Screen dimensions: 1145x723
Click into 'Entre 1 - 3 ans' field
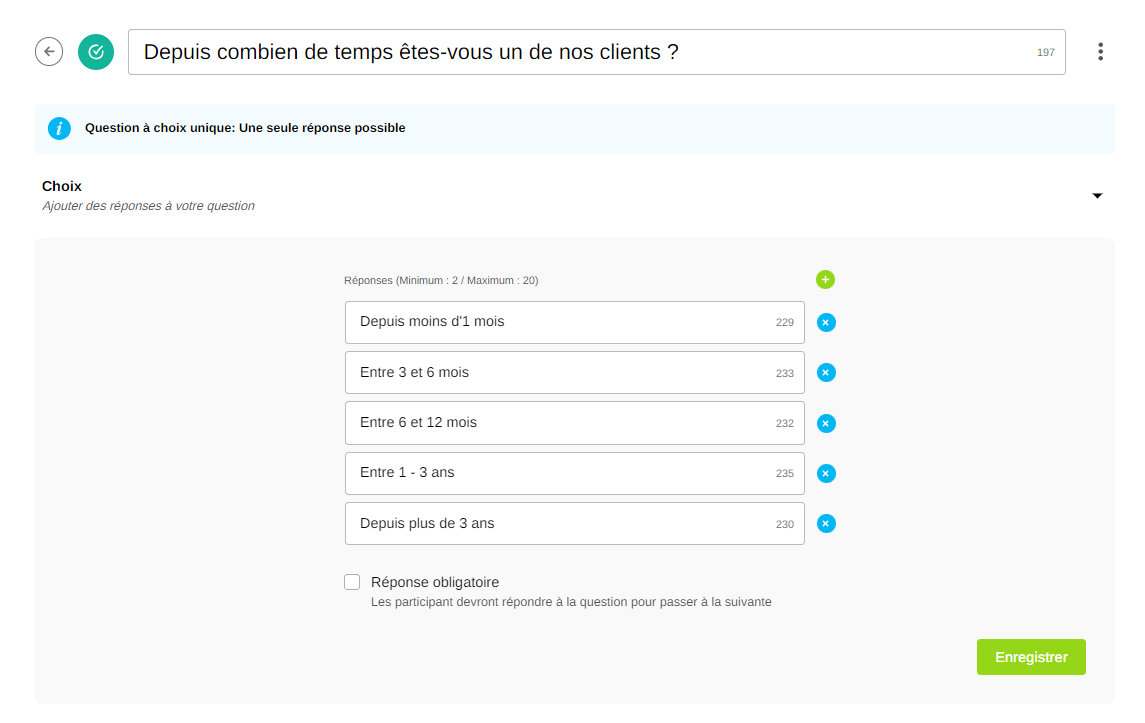tap(560, 473)
